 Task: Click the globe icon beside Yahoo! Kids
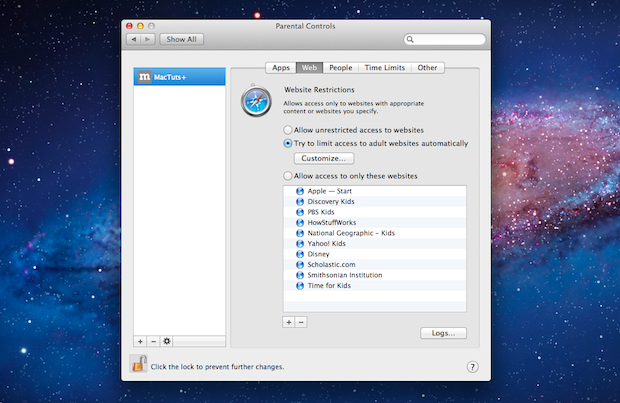click(300, 244)
